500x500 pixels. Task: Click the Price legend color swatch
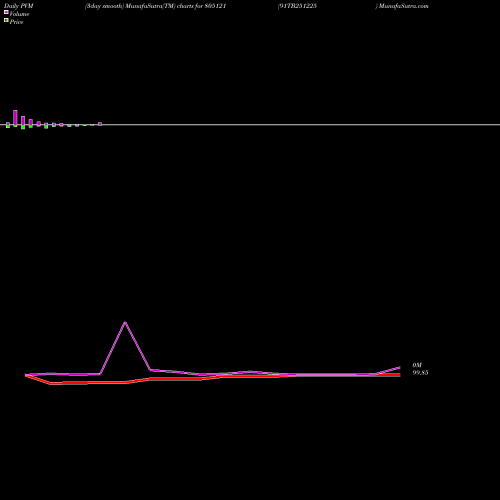tap(6, 20)
